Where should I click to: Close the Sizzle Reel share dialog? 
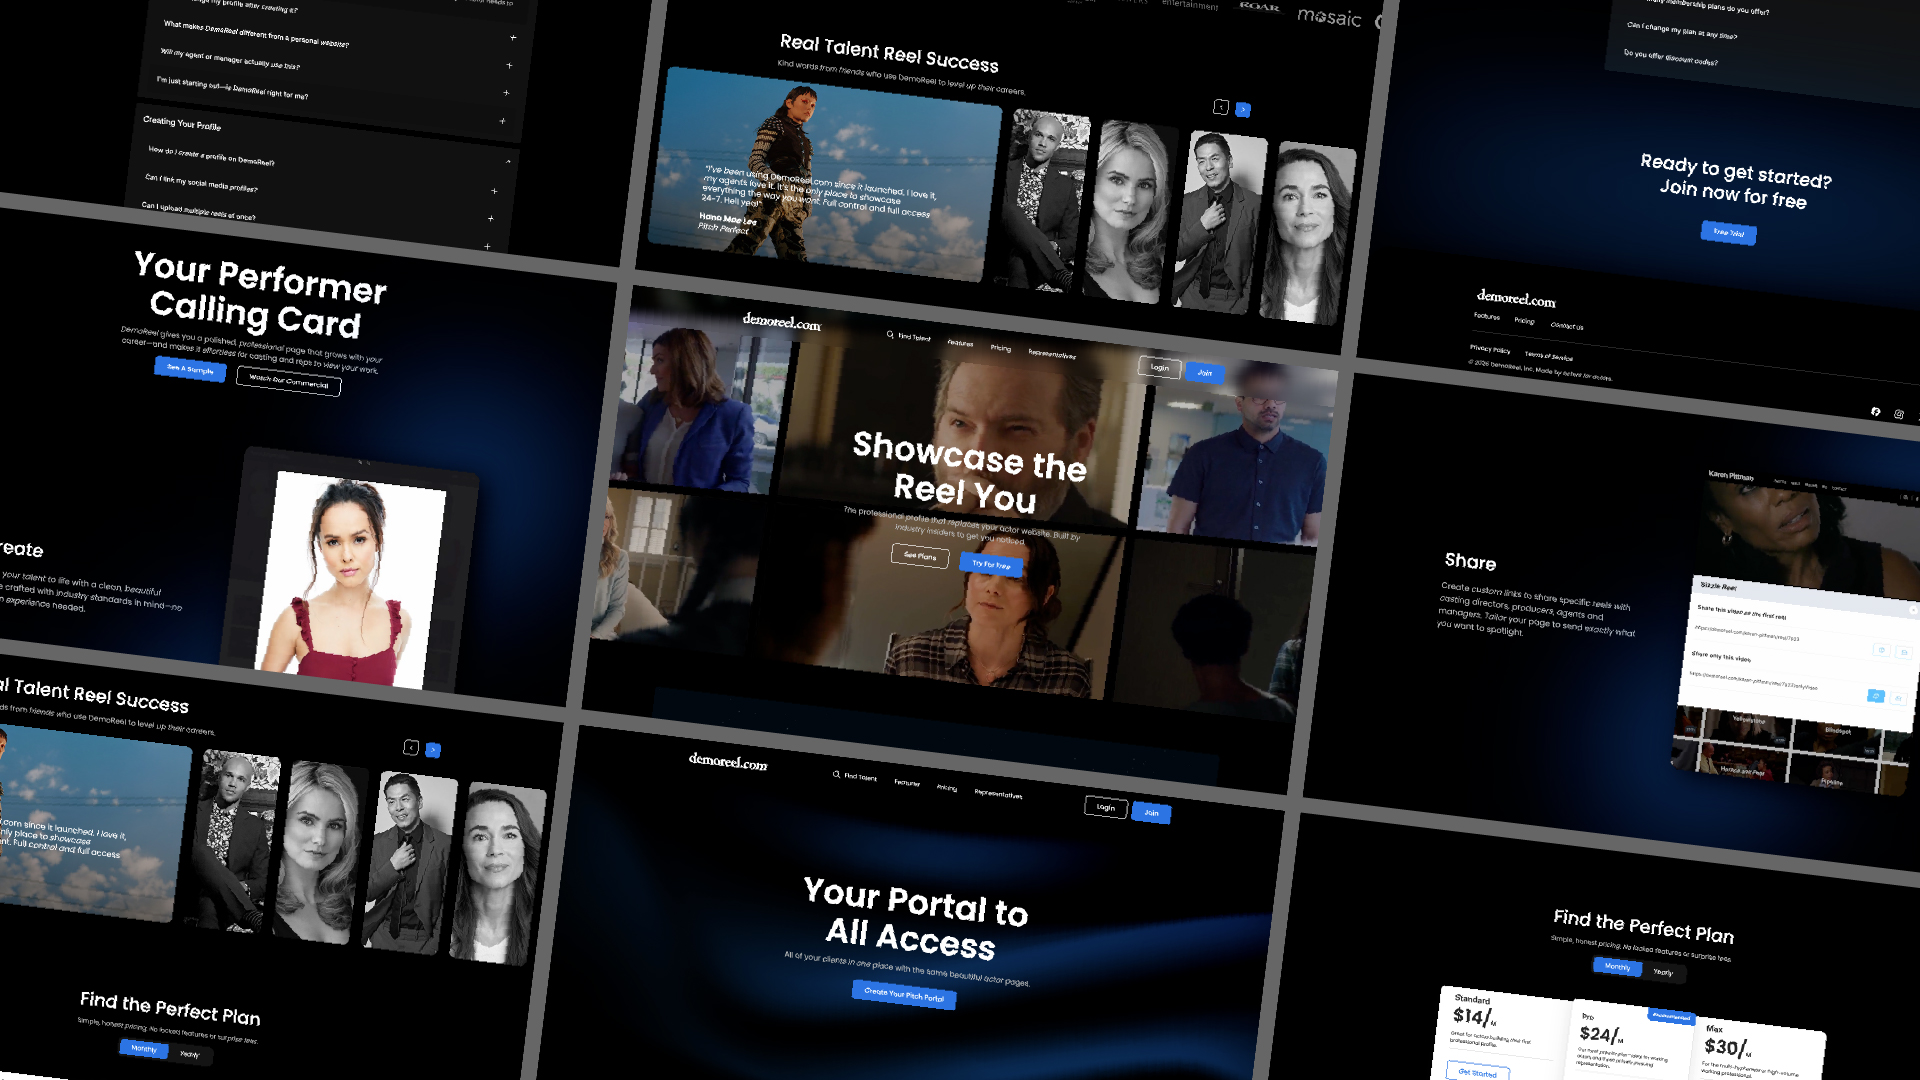(1913, 610)
